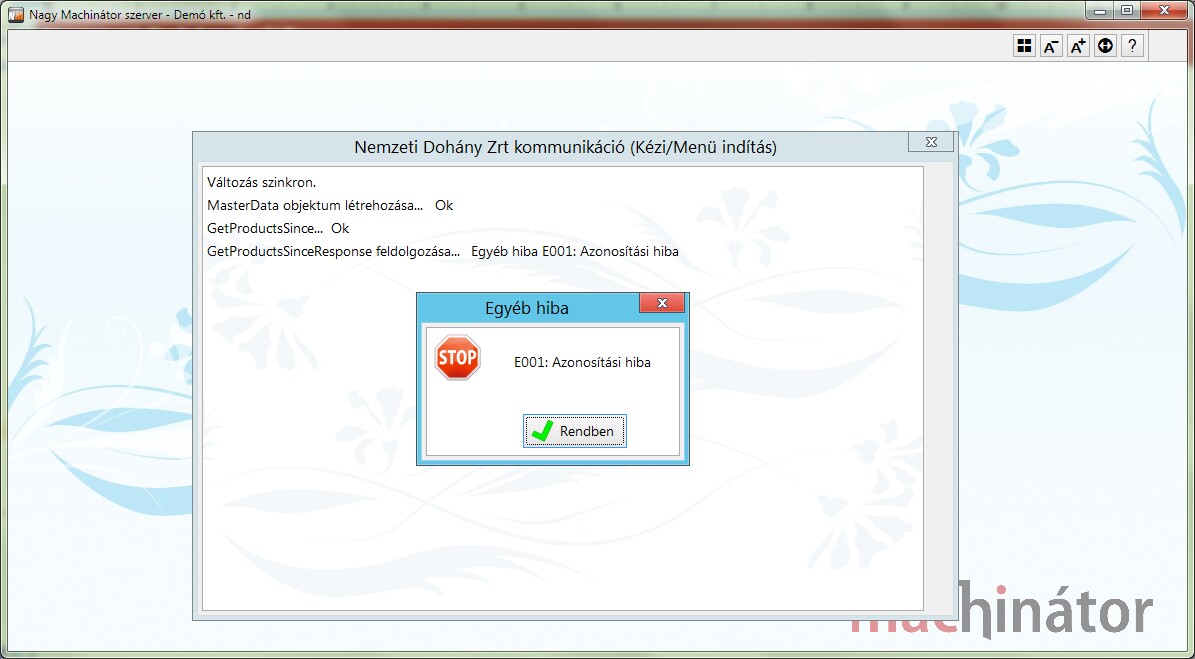Click the Nemzeti Dohány Zrt kommunikáció title
This screenshot has height=659, width=1195.
[565, 147]
